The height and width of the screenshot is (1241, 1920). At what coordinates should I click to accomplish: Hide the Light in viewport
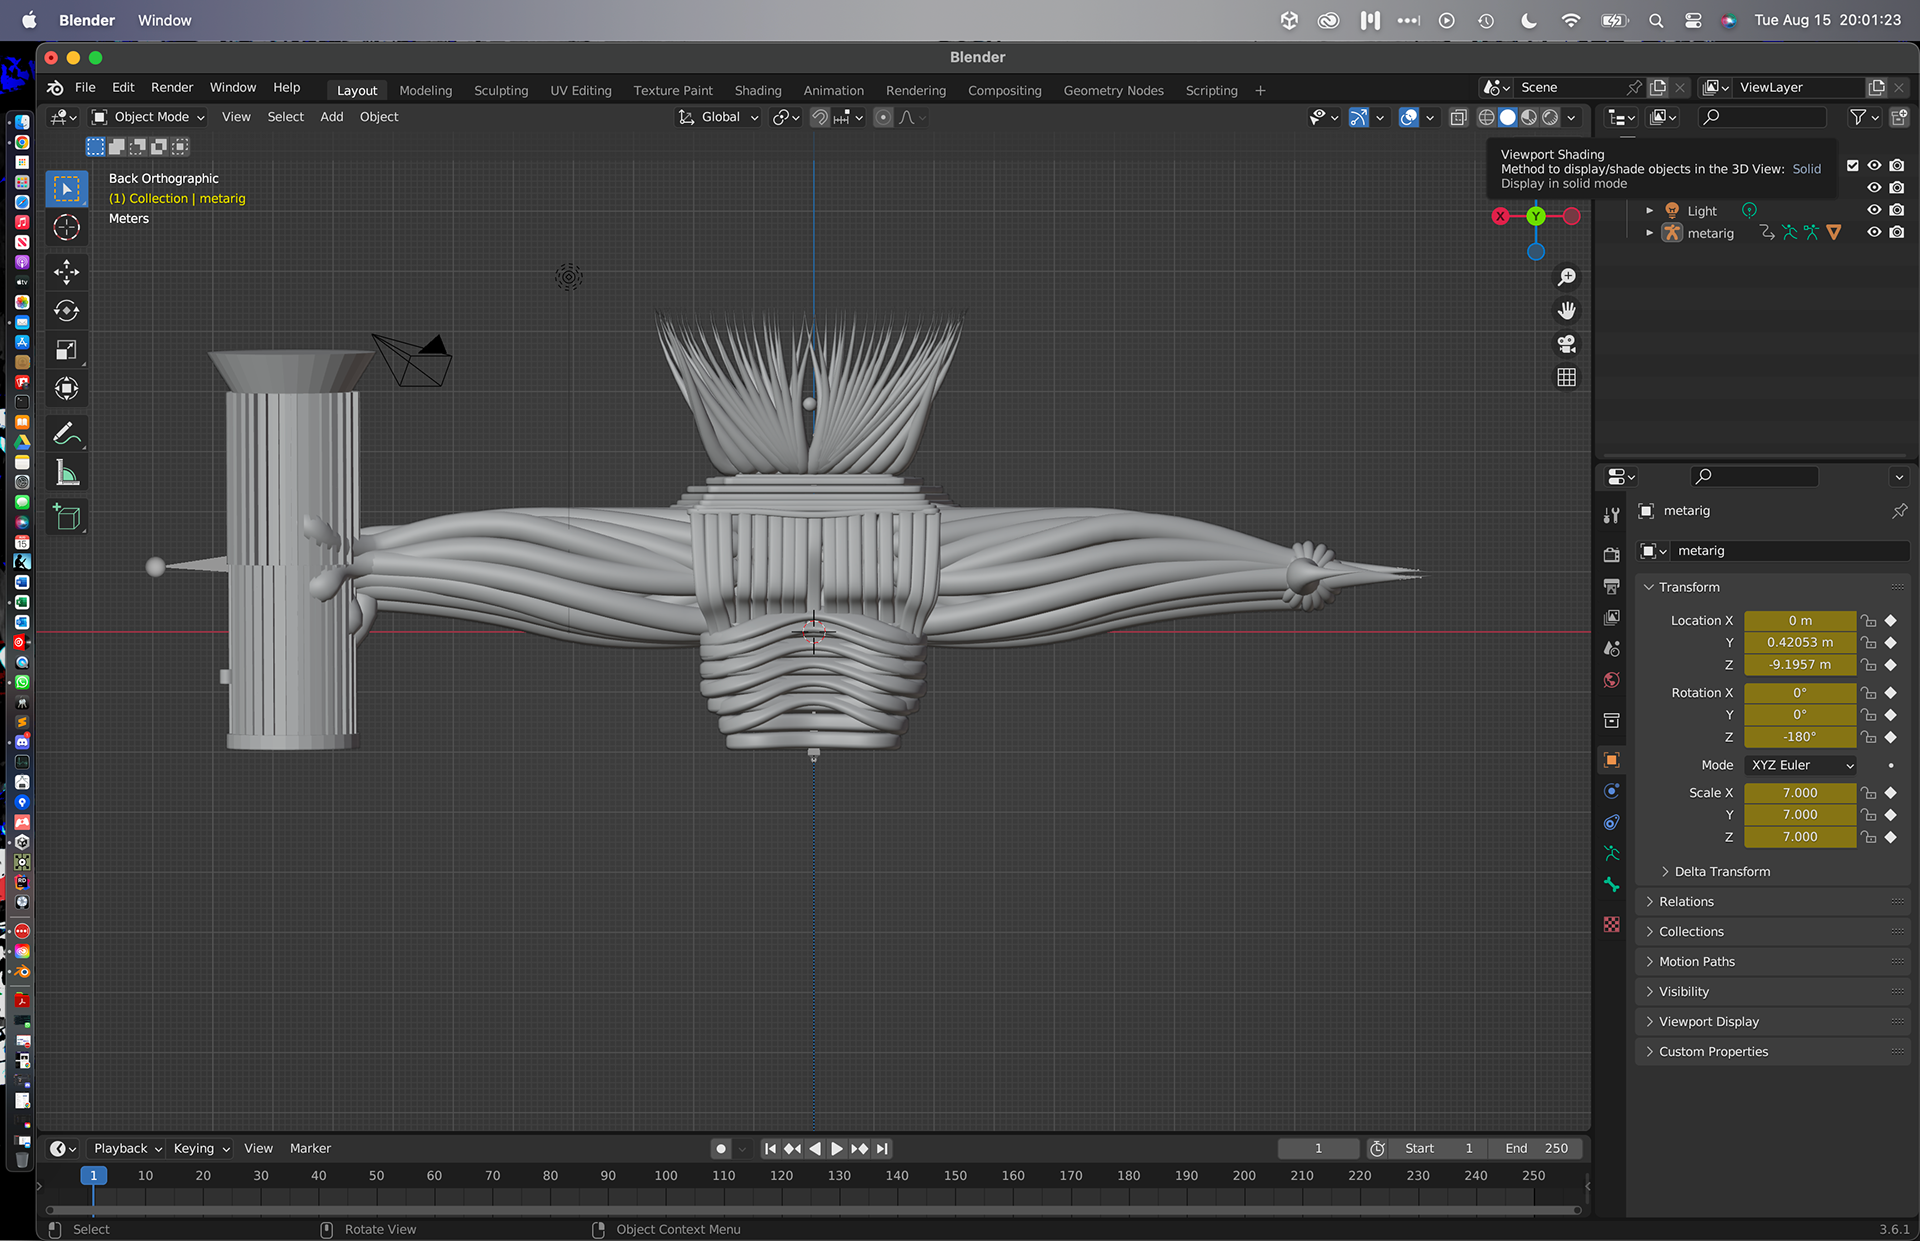pyautogui.click(x=1874, y=210)
